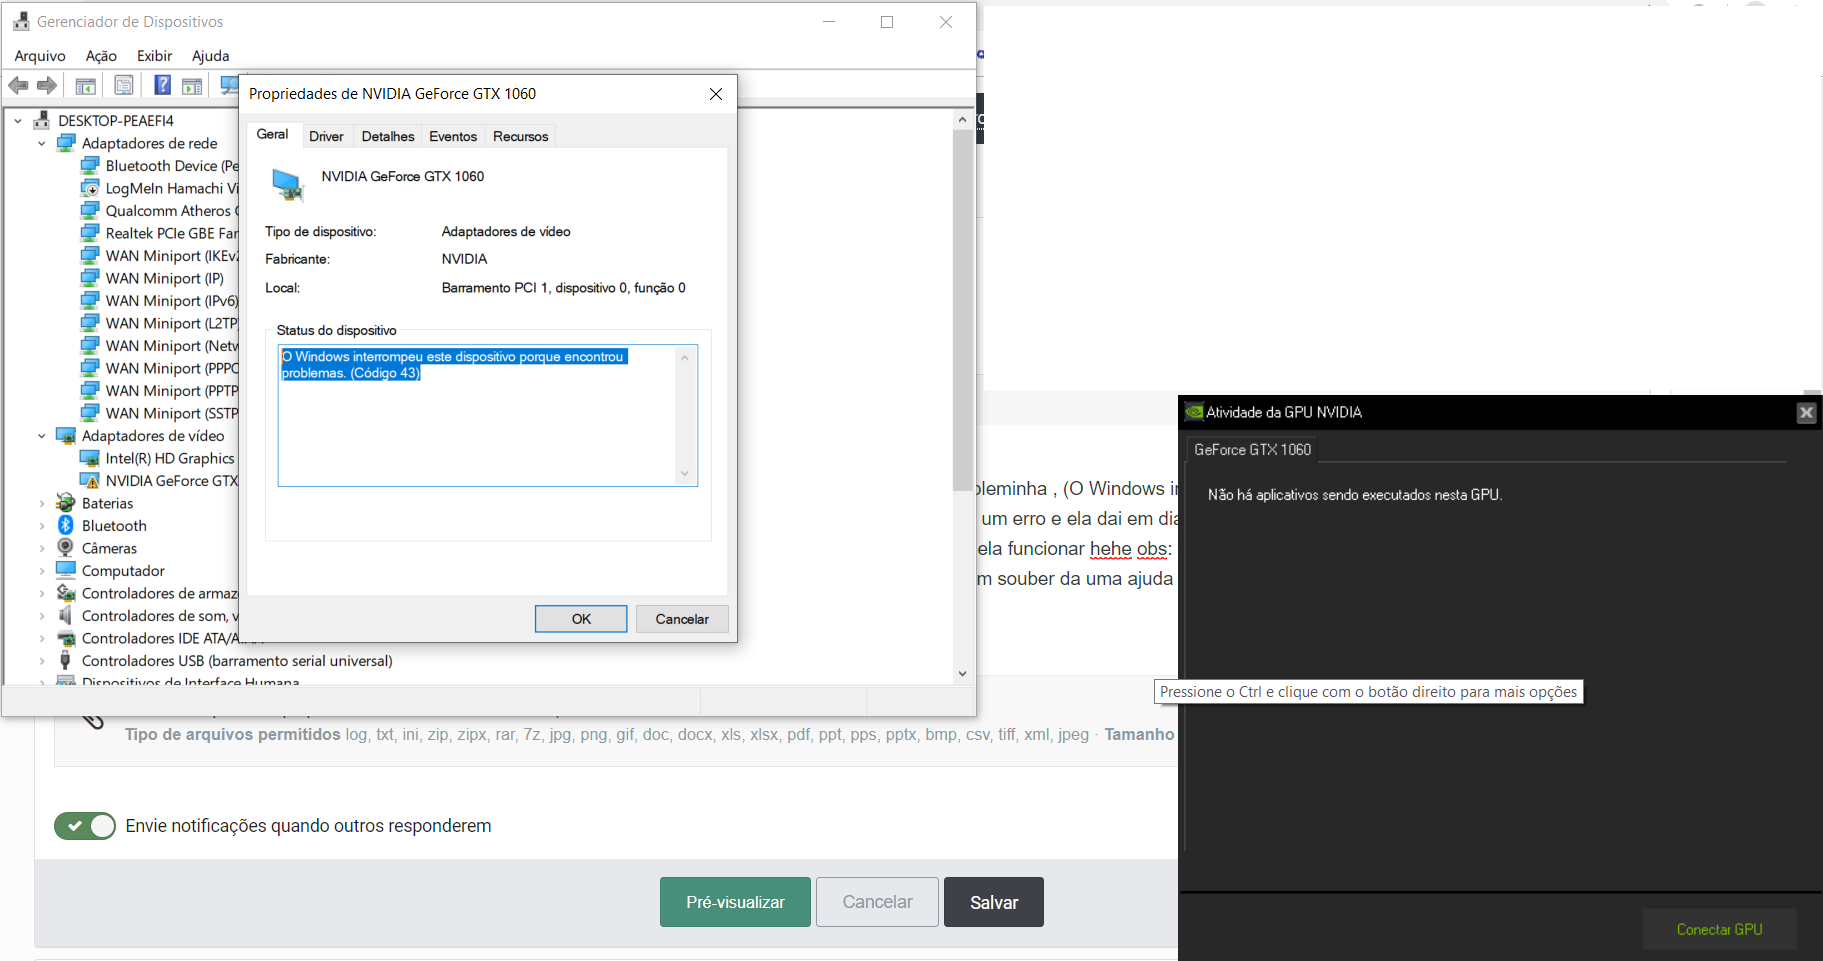Click the show/hide console tree toolbar icon

pos(86,86)
